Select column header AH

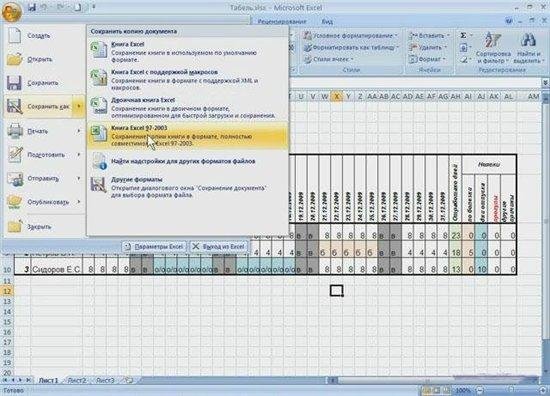(455, 96)
